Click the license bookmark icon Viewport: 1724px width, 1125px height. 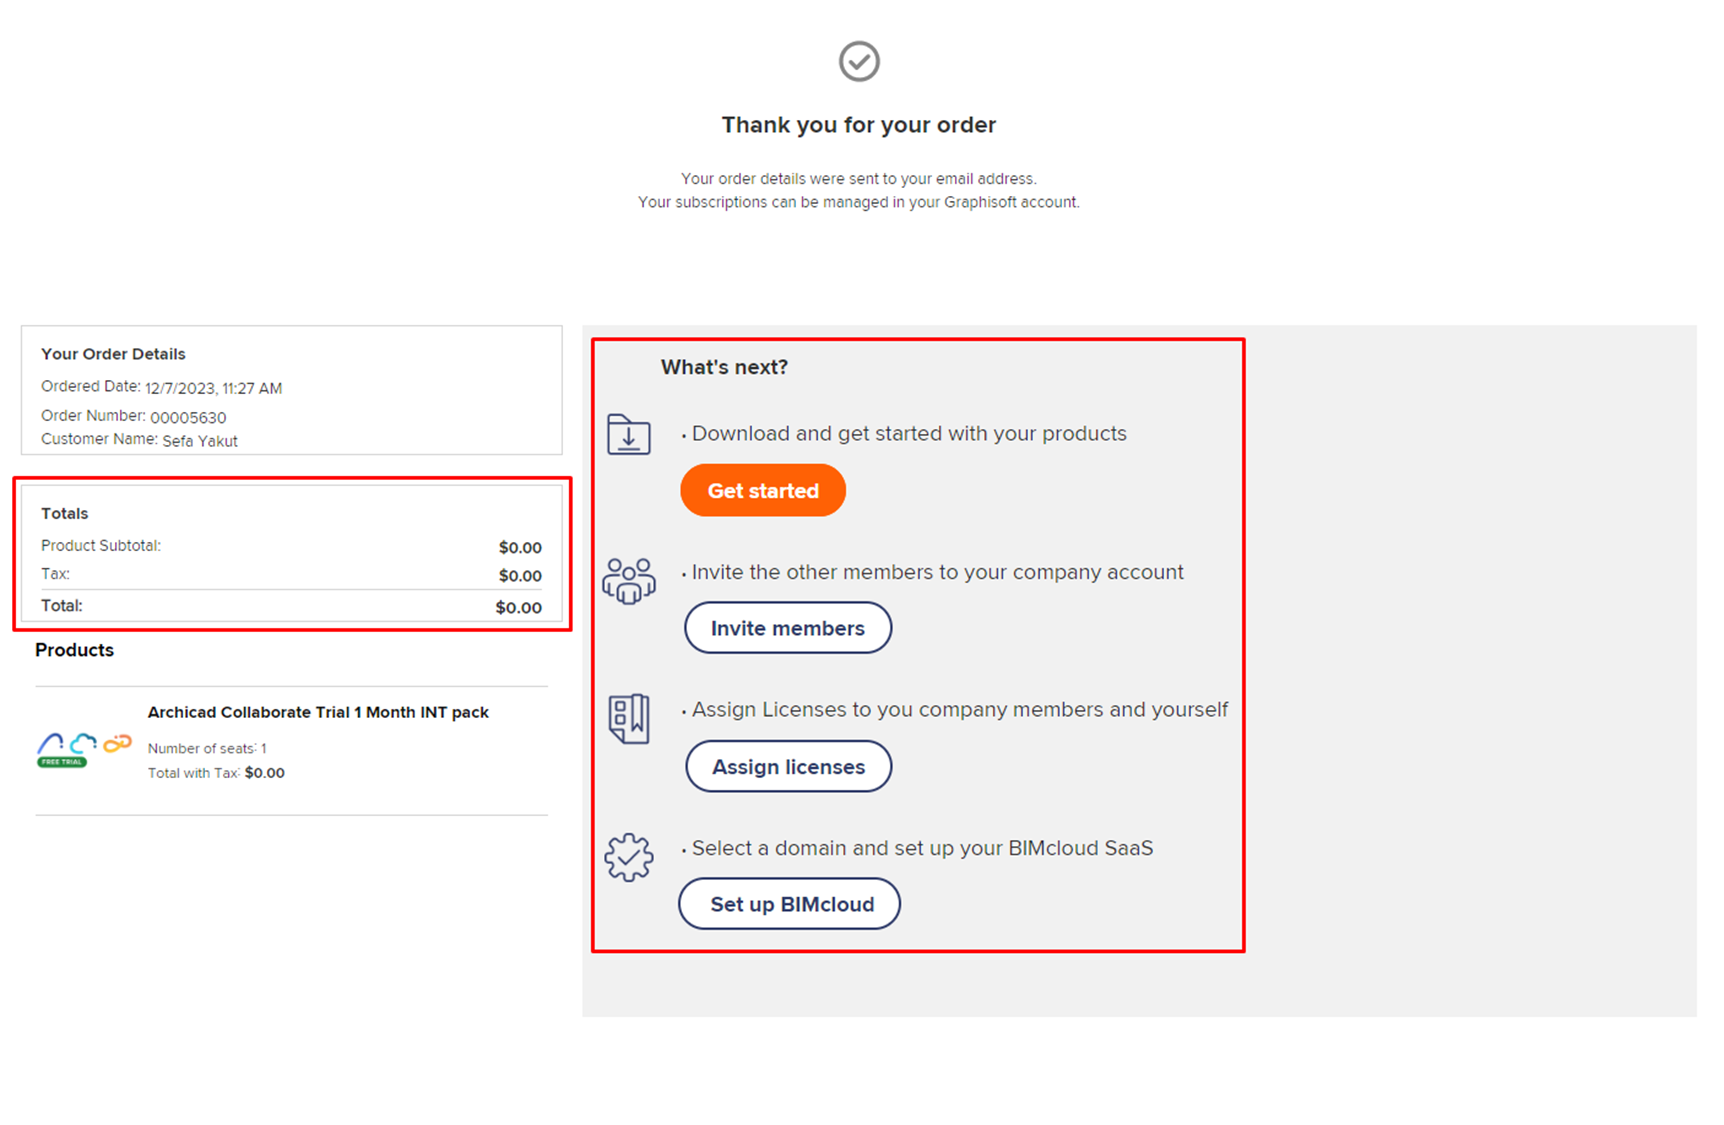629,719
